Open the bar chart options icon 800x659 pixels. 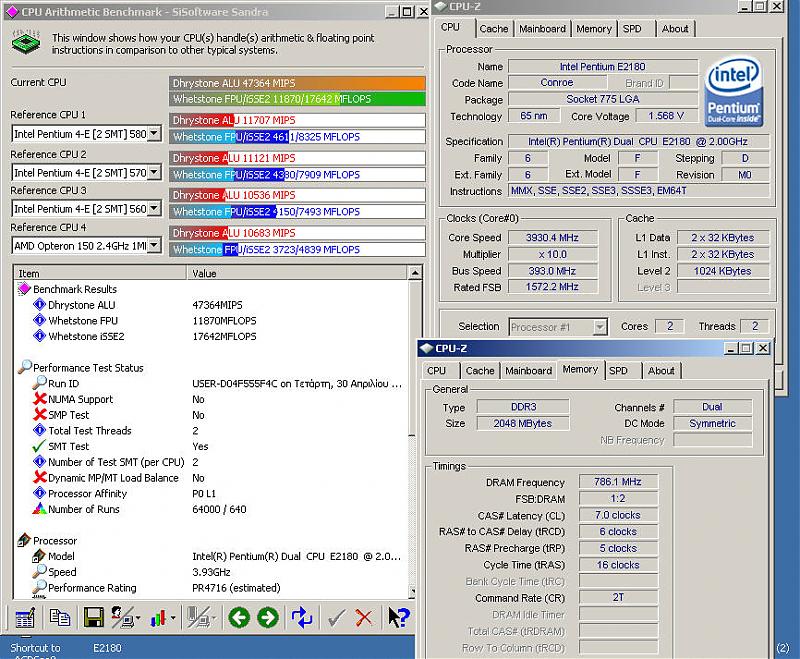158,618
